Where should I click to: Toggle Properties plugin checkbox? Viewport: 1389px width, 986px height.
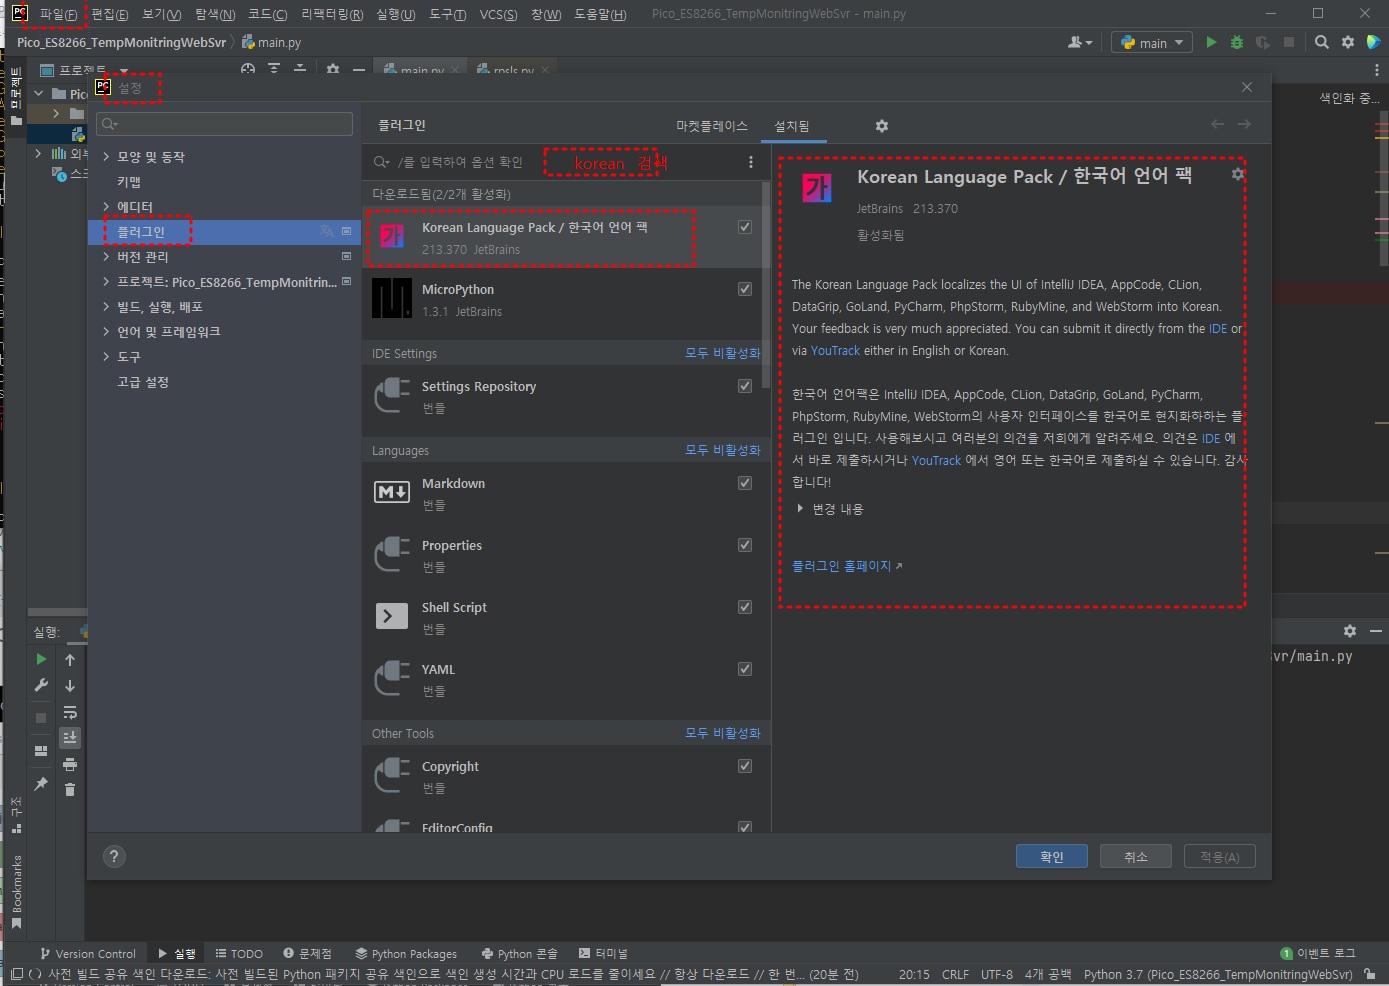tap(745, 545)
